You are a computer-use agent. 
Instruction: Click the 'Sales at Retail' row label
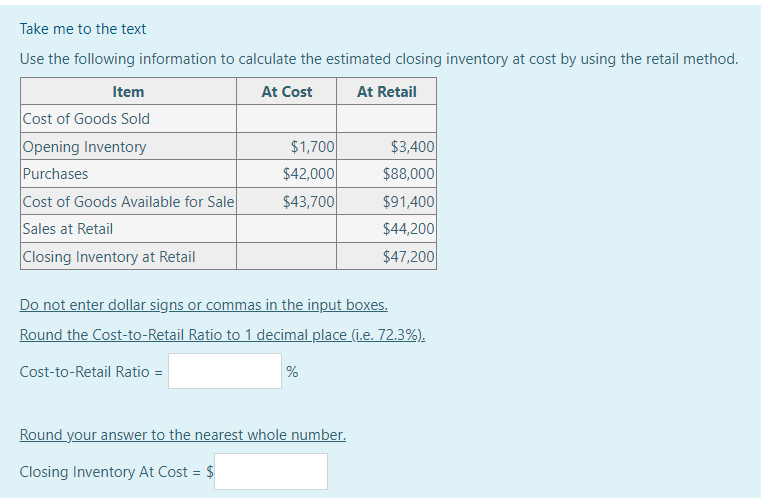pyautogui.click(x=67, y=229)
